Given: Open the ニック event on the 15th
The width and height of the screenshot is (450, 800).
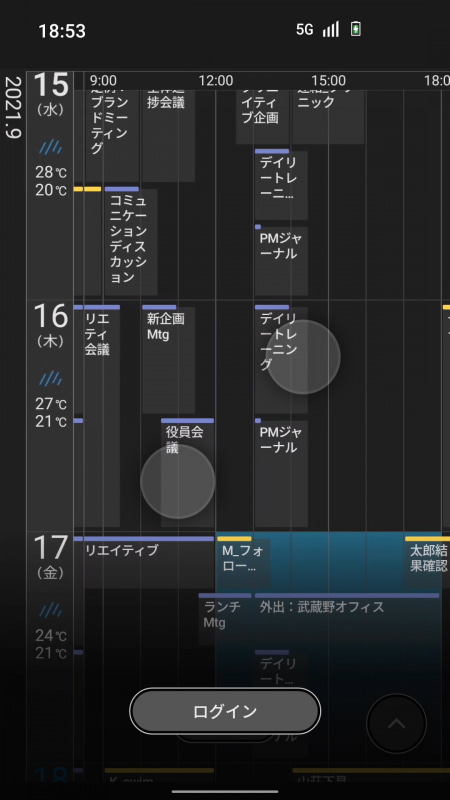Looking at the screenshot, I should click(328, 116).
